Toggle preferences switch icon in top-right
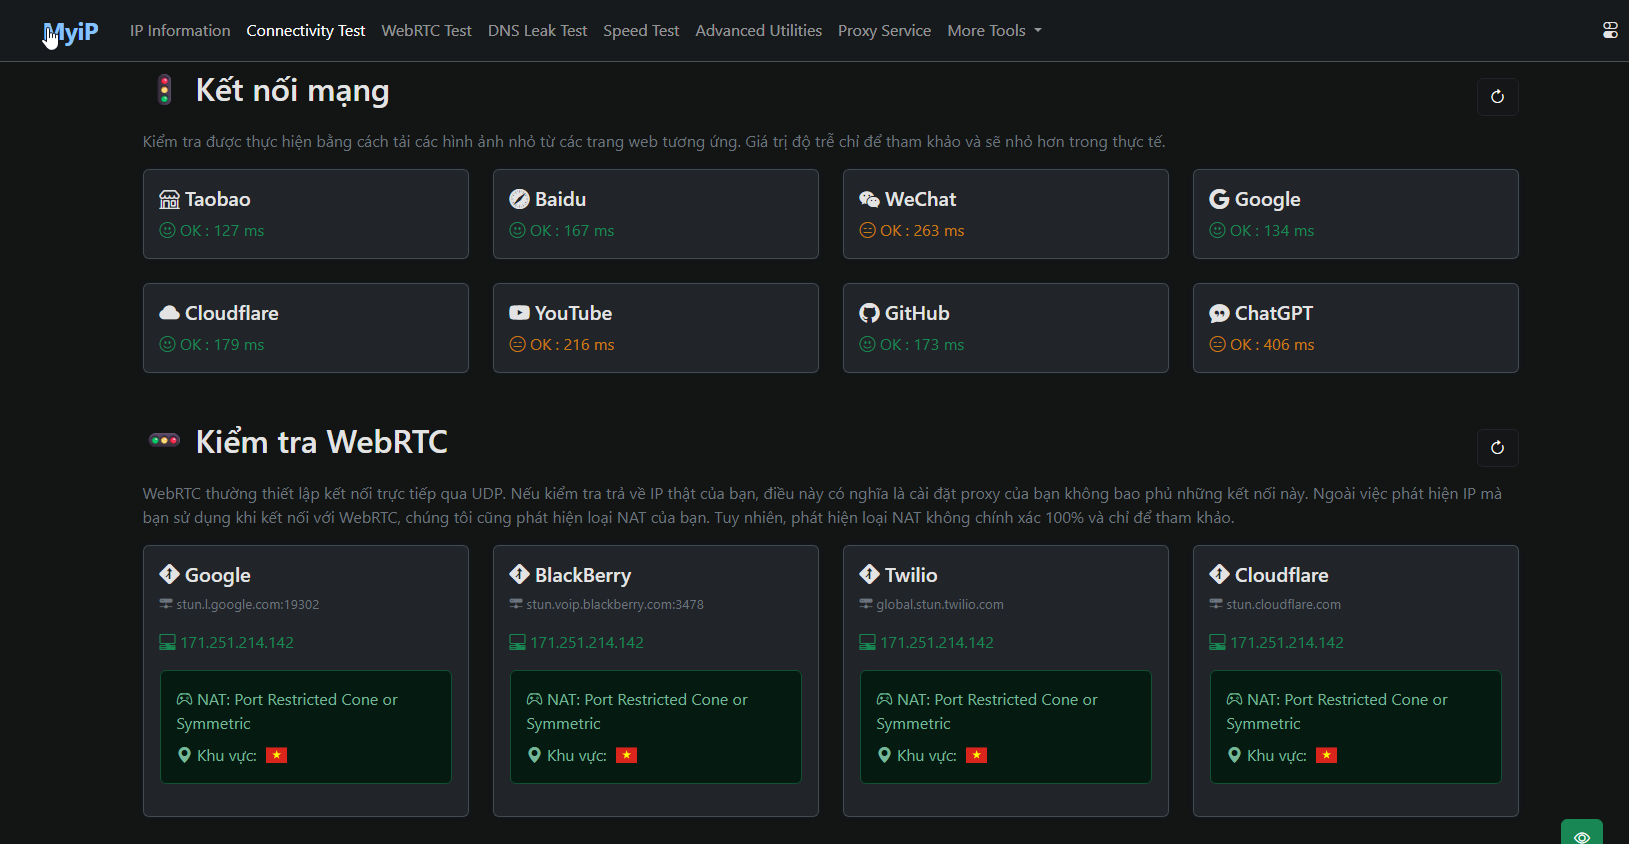 click(1610, 31)
